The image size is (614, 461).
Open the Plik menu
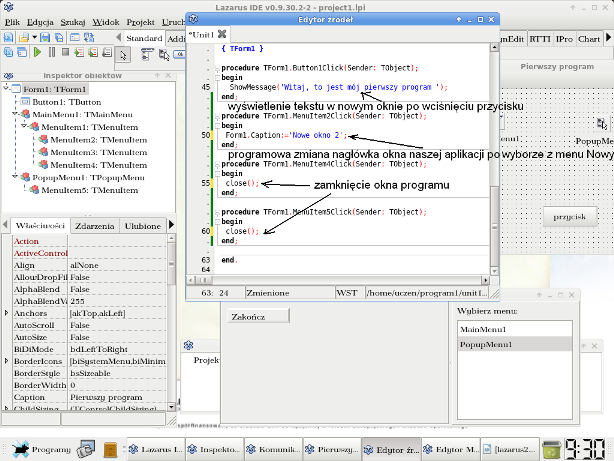[12, 22]
